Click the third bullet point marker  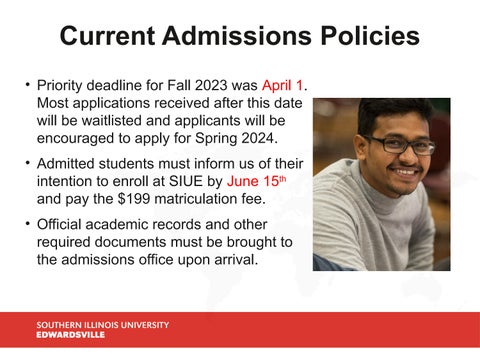pyautogui.click(x=28, y=224)
